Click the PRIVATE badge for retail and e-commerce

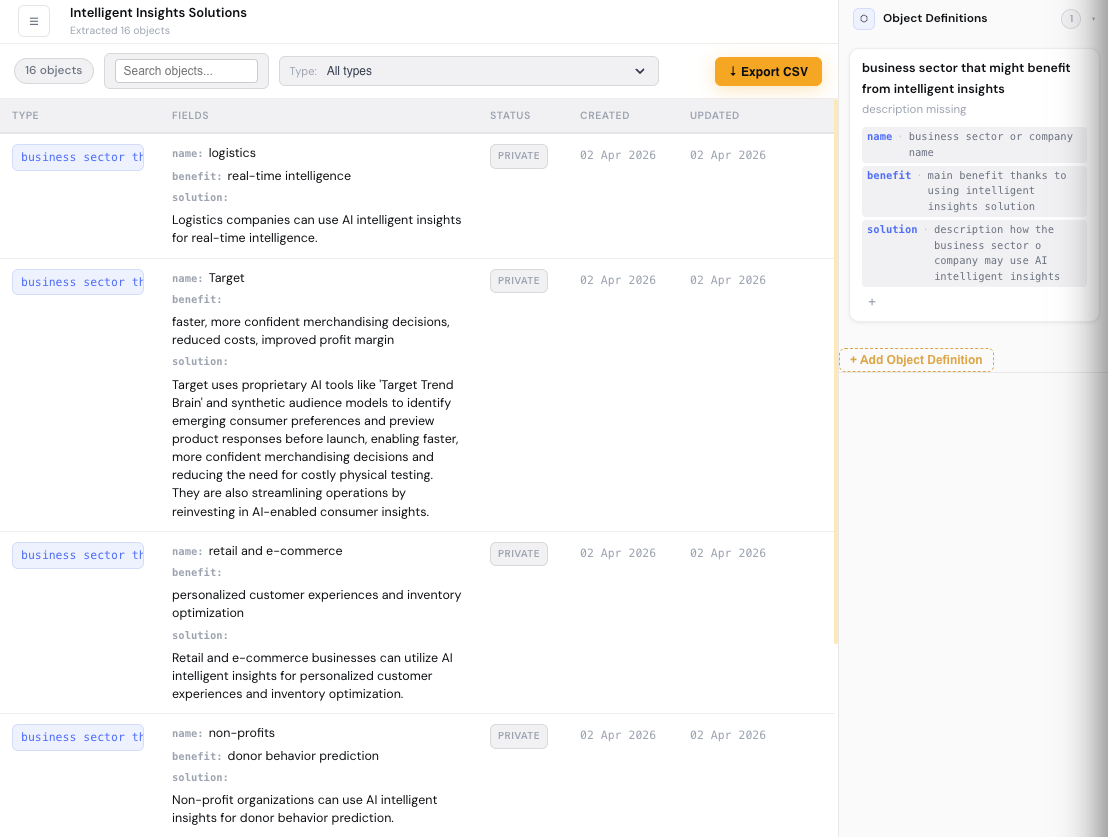(x=519, y=554)
